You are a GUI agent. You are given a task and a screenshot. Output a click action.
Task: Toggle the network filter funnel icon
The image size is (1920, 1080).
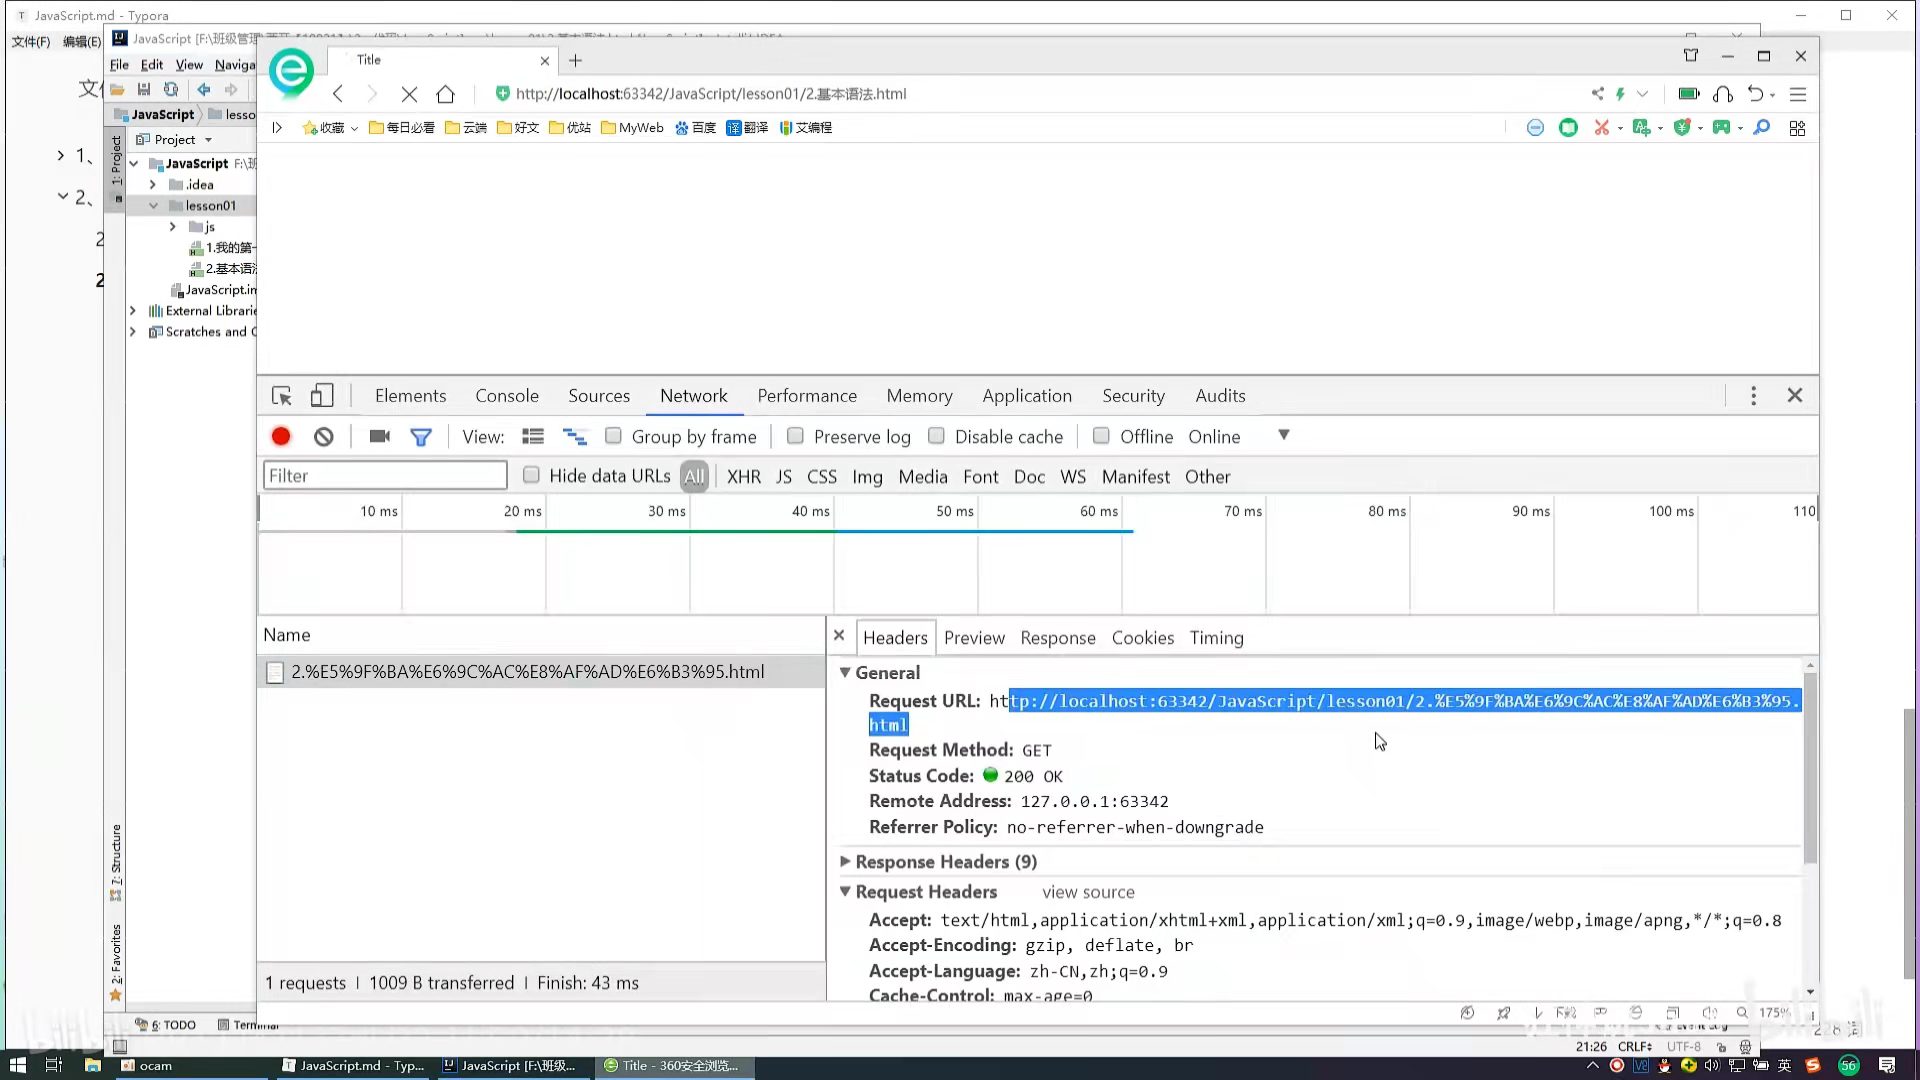(x=421, y=437)
